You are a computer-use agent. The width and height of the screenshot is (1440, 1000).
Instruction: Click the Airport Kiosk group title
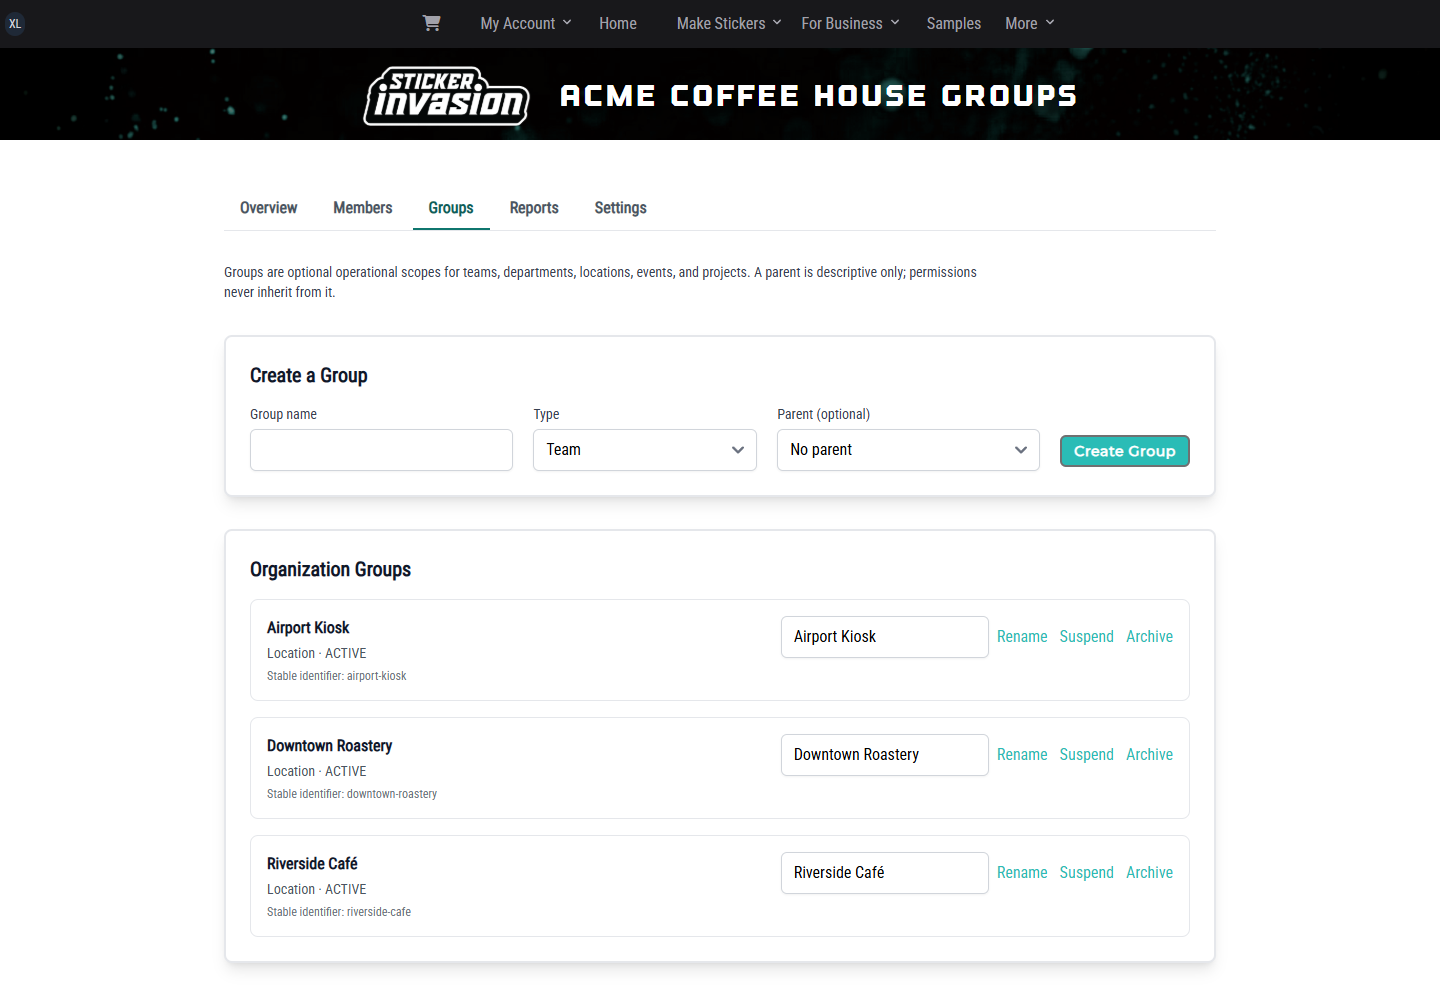pos(308,628)
